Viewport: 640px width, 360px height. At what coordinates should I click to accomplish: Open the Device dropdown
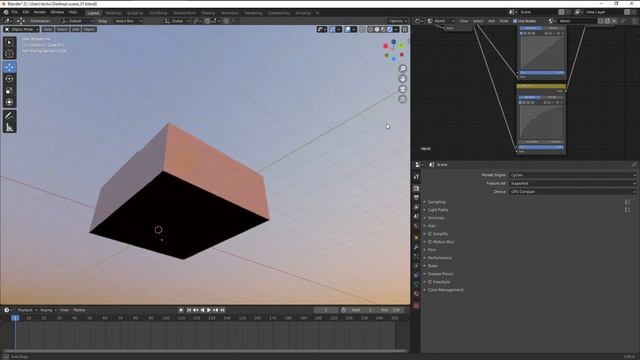[572, 191]
